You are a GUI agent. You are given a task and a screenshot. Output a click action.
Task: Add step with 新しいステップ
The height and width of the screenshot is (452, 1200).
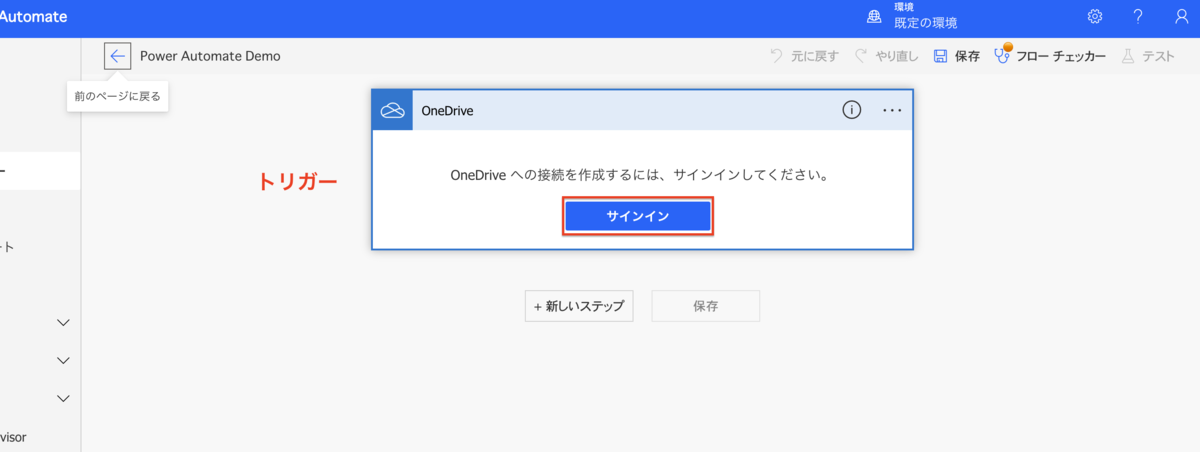(x=579, y=306)
